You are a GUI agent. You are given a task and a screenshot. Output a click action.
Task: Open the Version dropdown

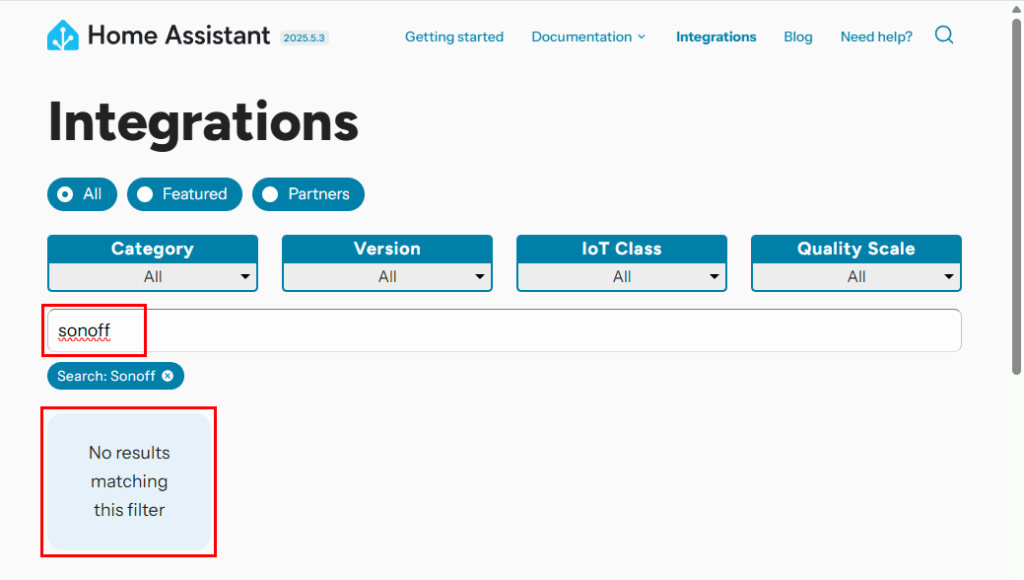pyautogui.click(x=387, y=276)
